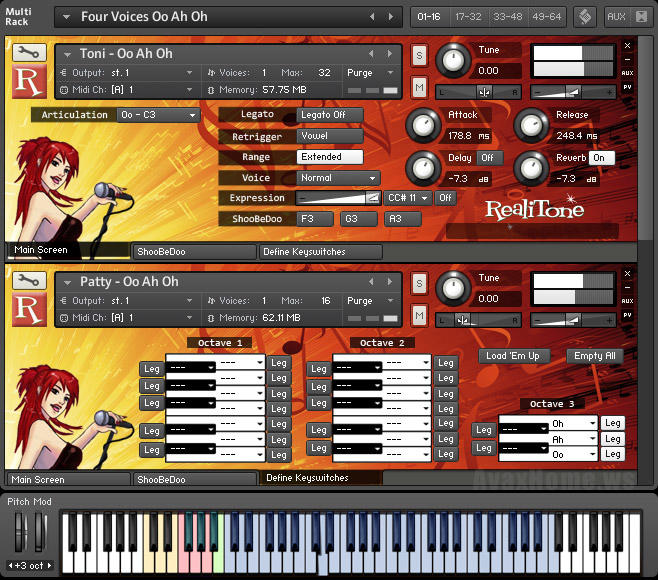Screen dimensions: 658x580
Task: Open the Articulation dropdown showing Oo - C3
Action: tap(158, 115)
